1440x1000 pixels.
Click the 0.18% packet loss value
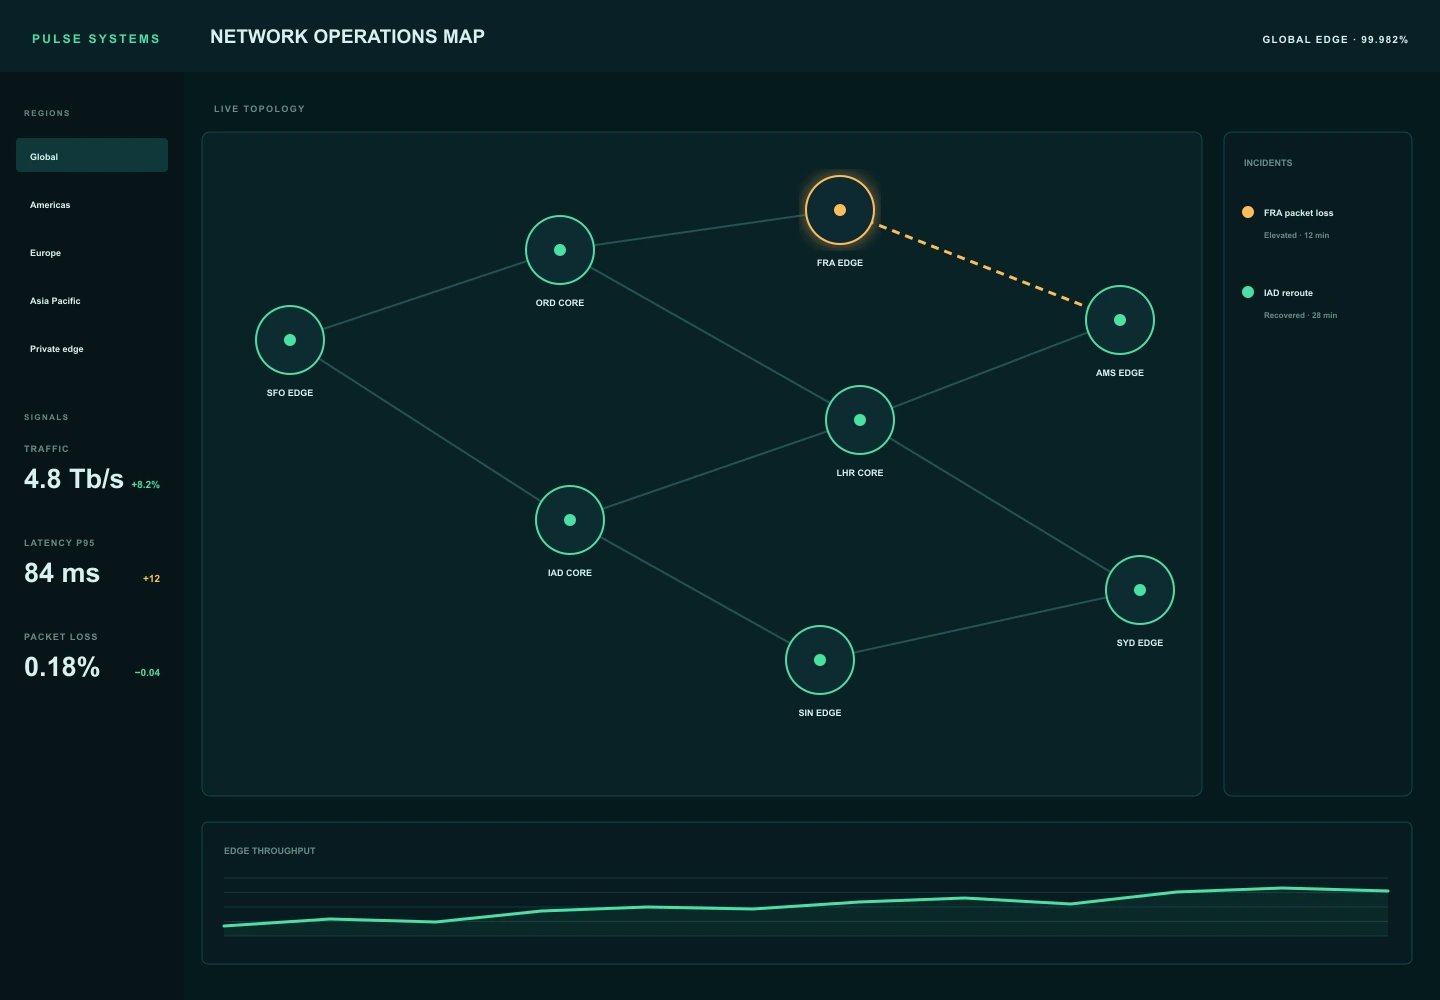[x=62, y=667]
